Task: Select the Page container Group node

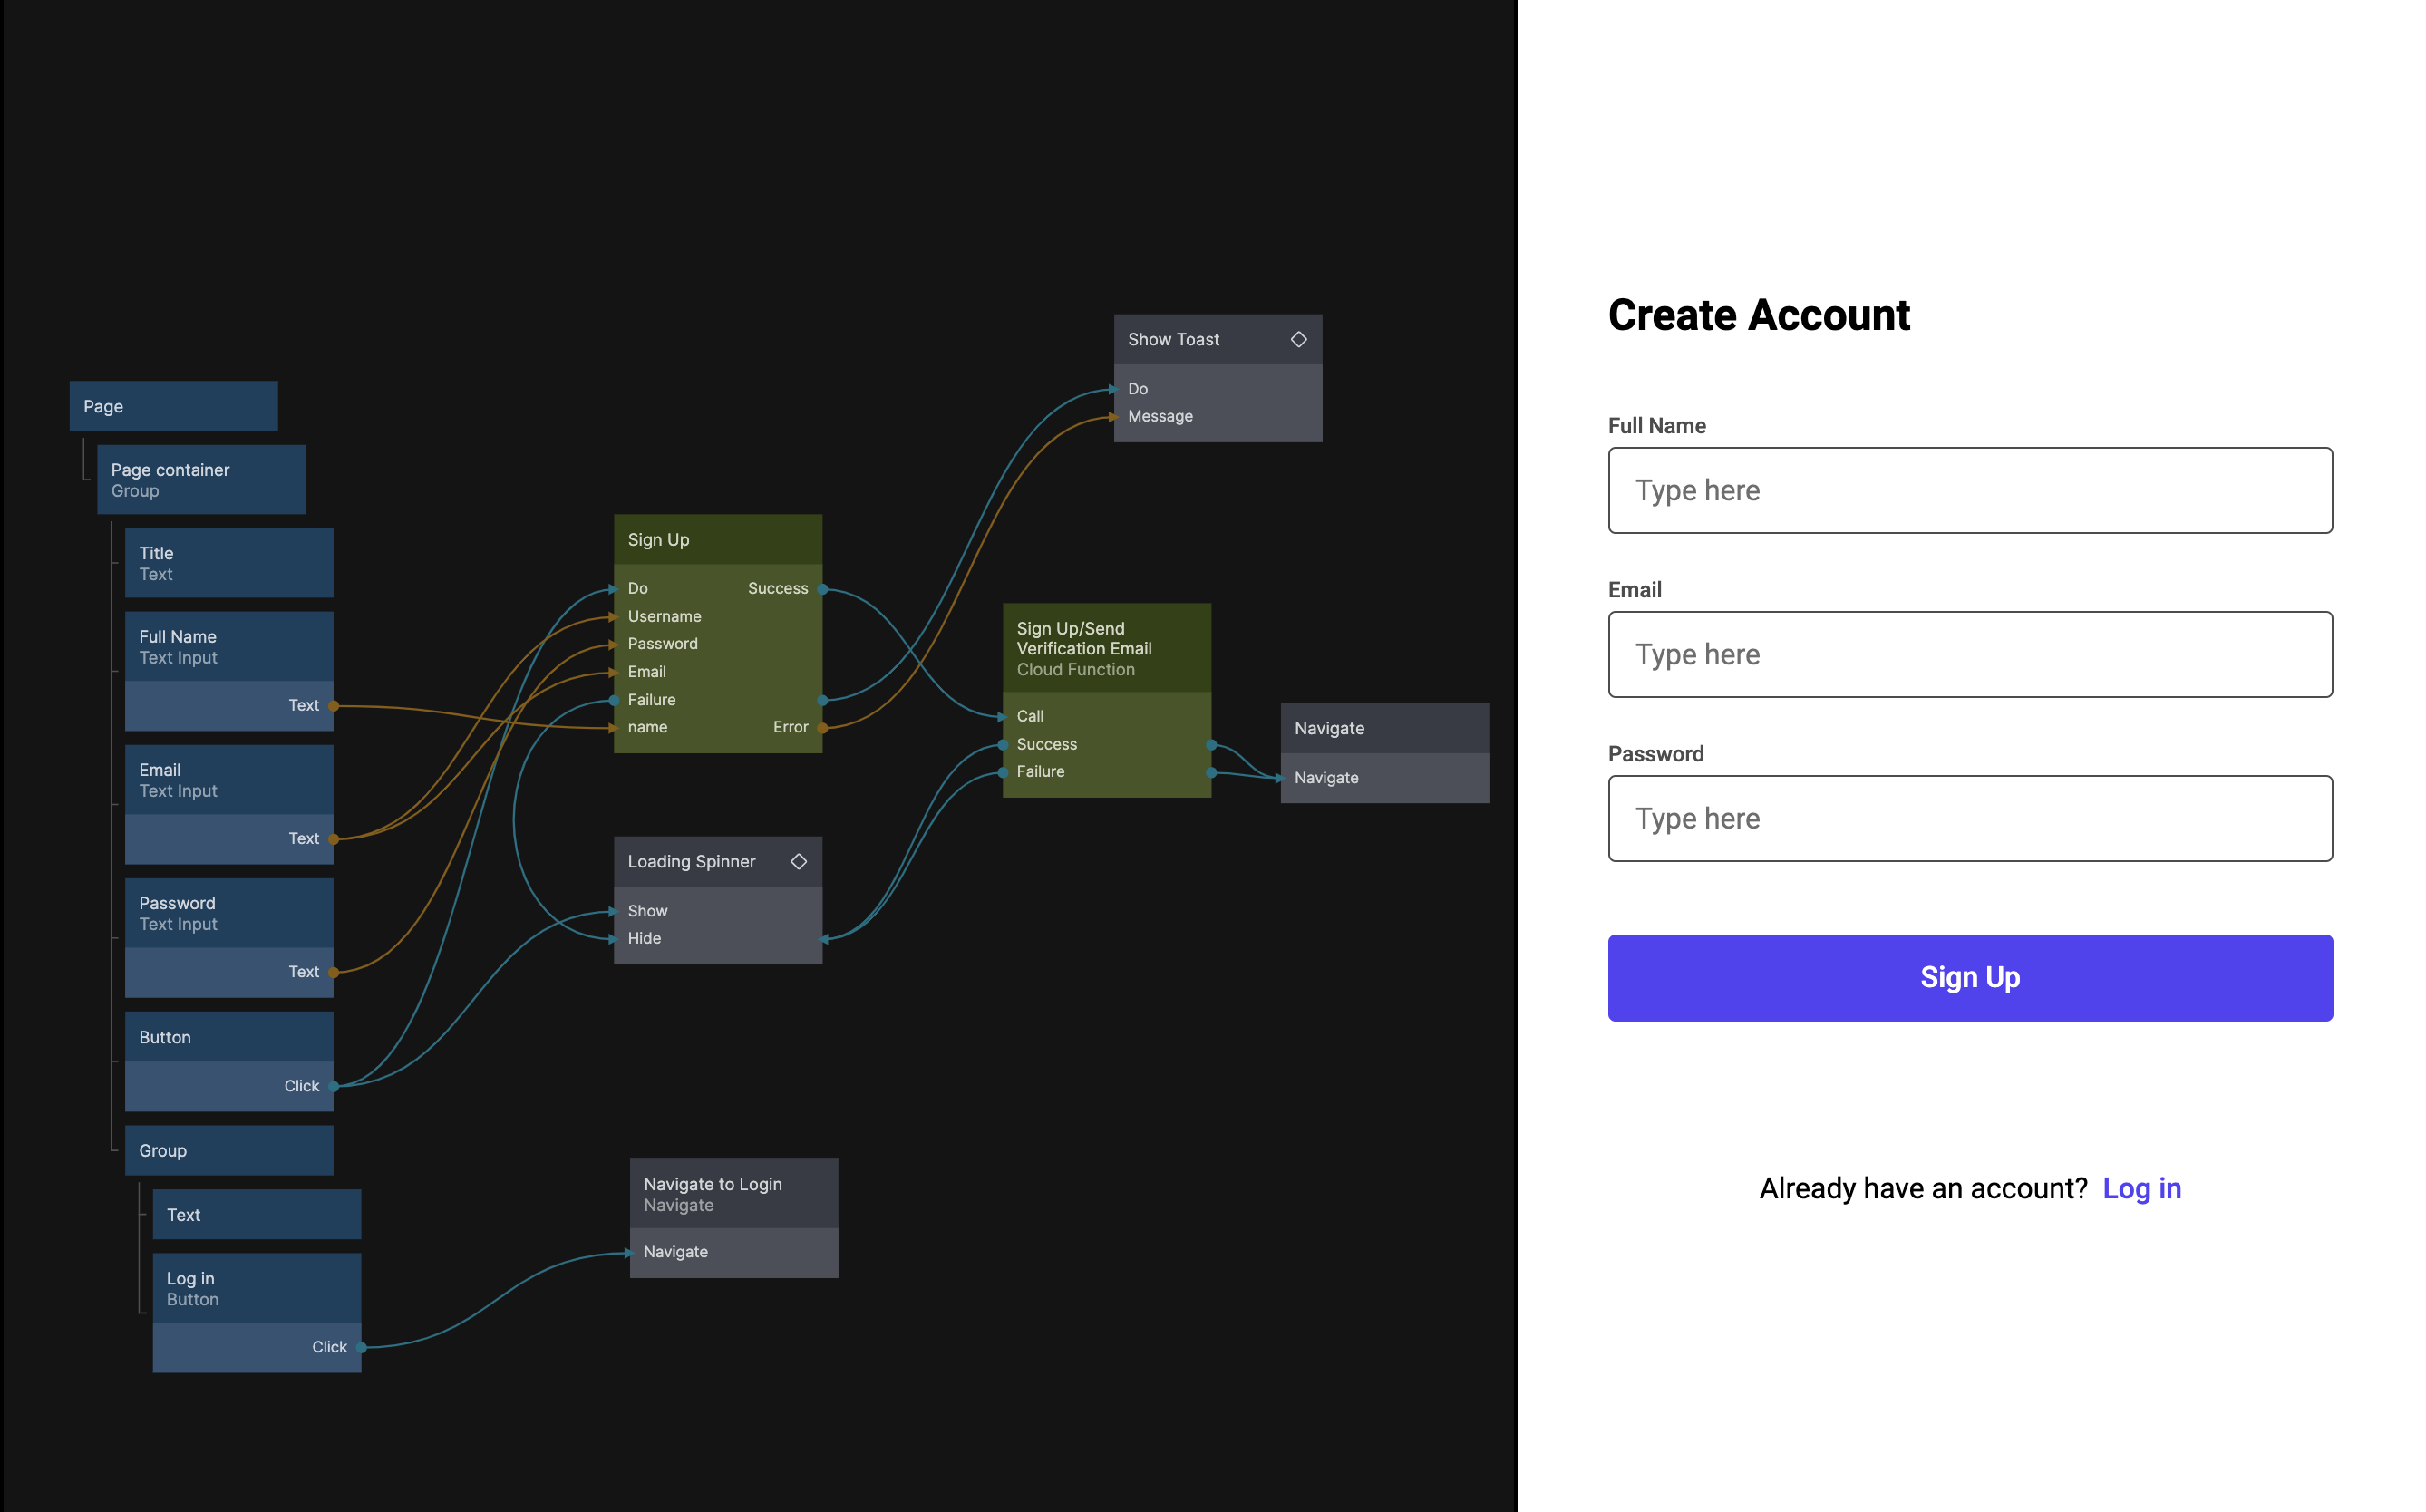Action: tap(200, 480)
